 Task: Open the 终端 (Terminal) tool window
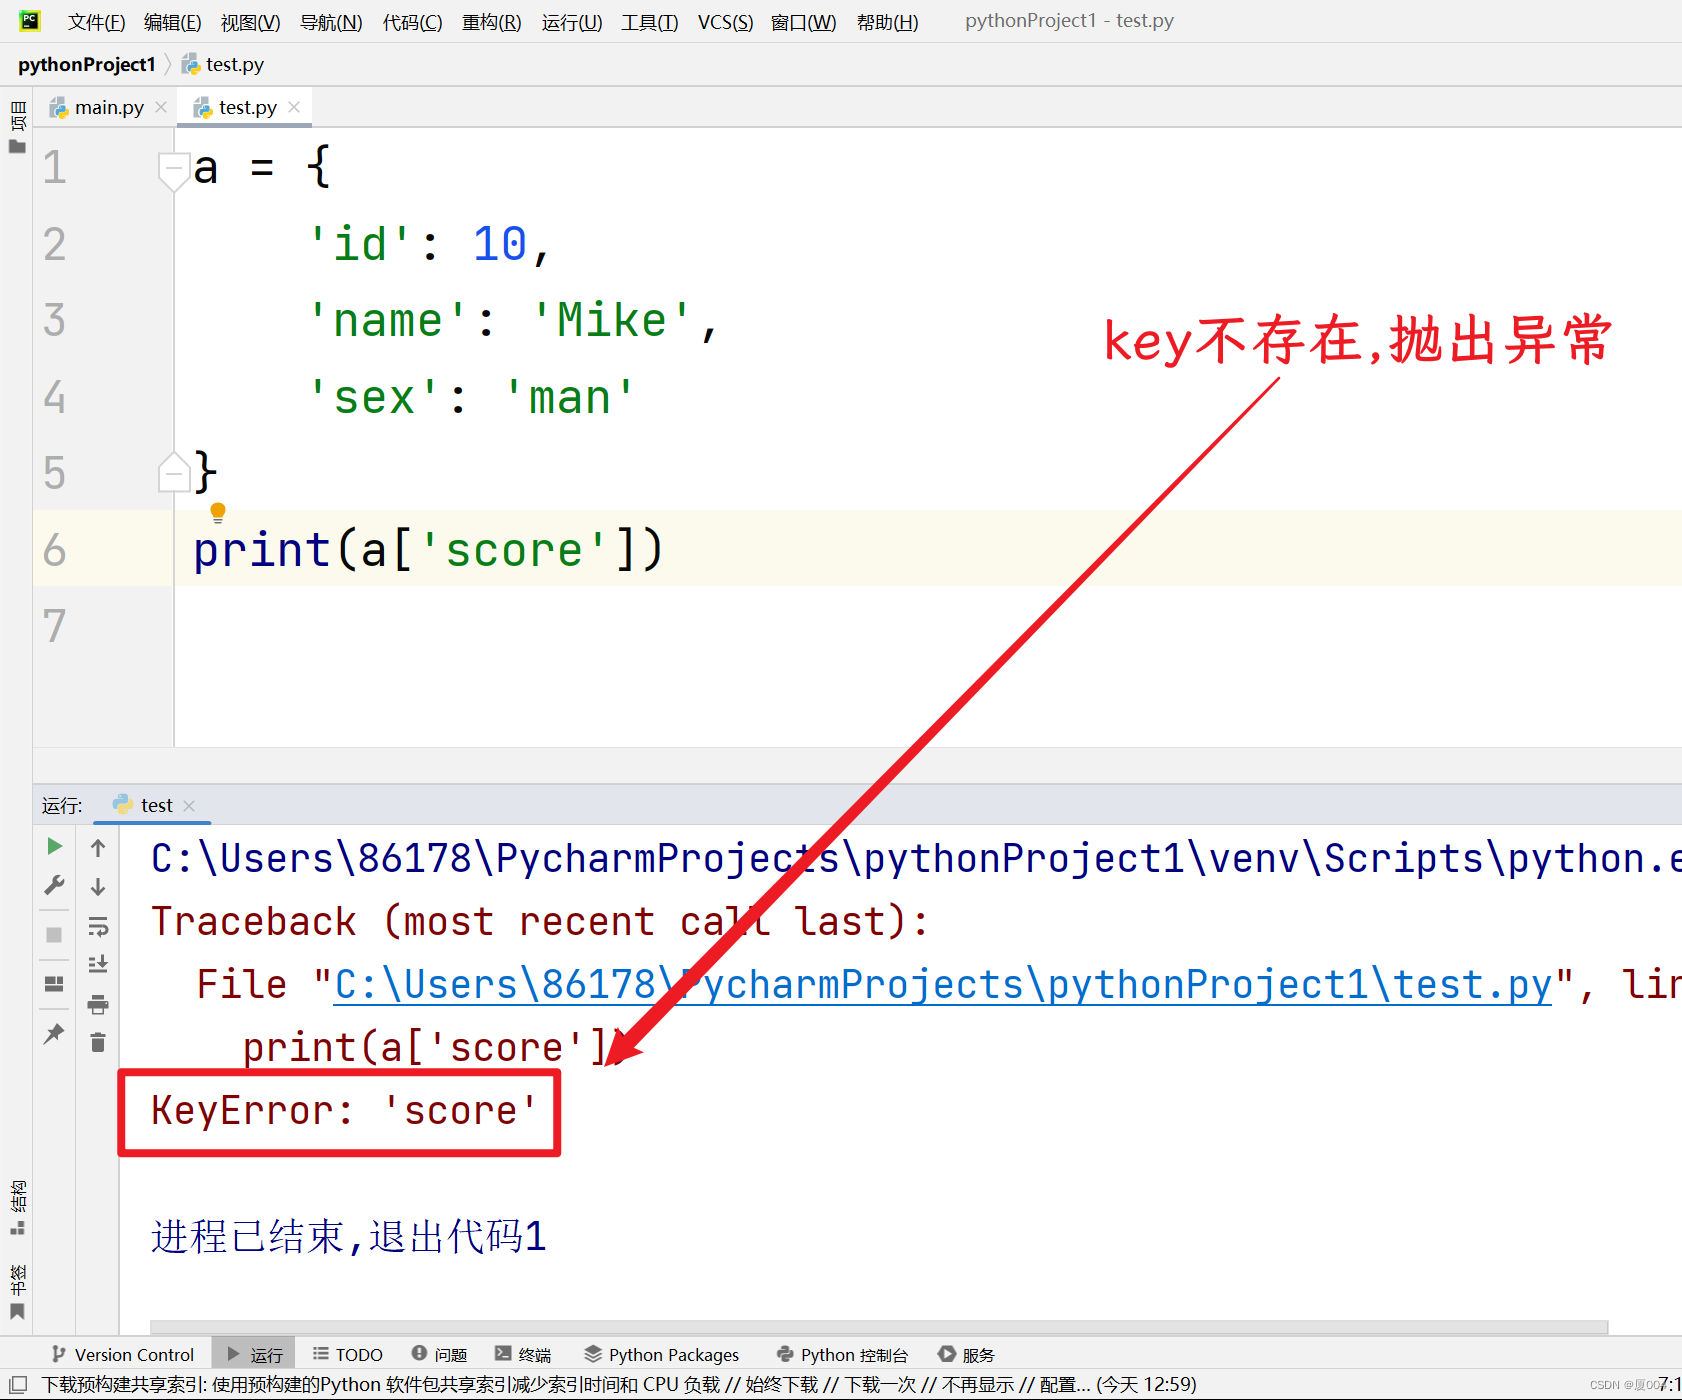coord(523,1354)
